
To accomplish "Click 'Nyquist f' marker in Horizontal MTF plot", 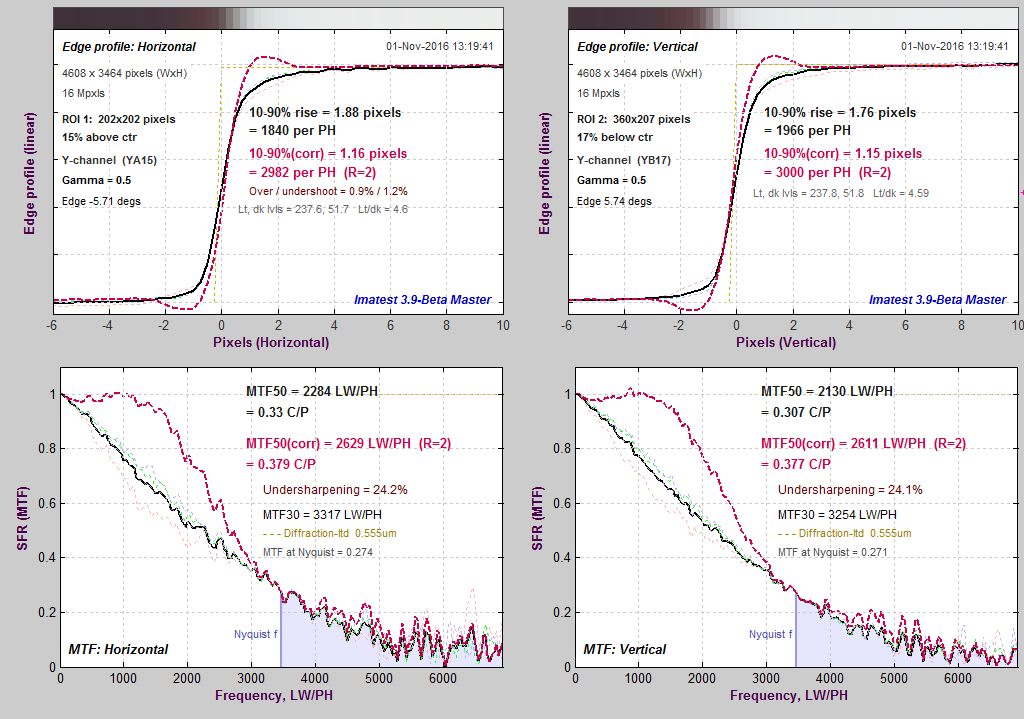I will click(256, 634).
